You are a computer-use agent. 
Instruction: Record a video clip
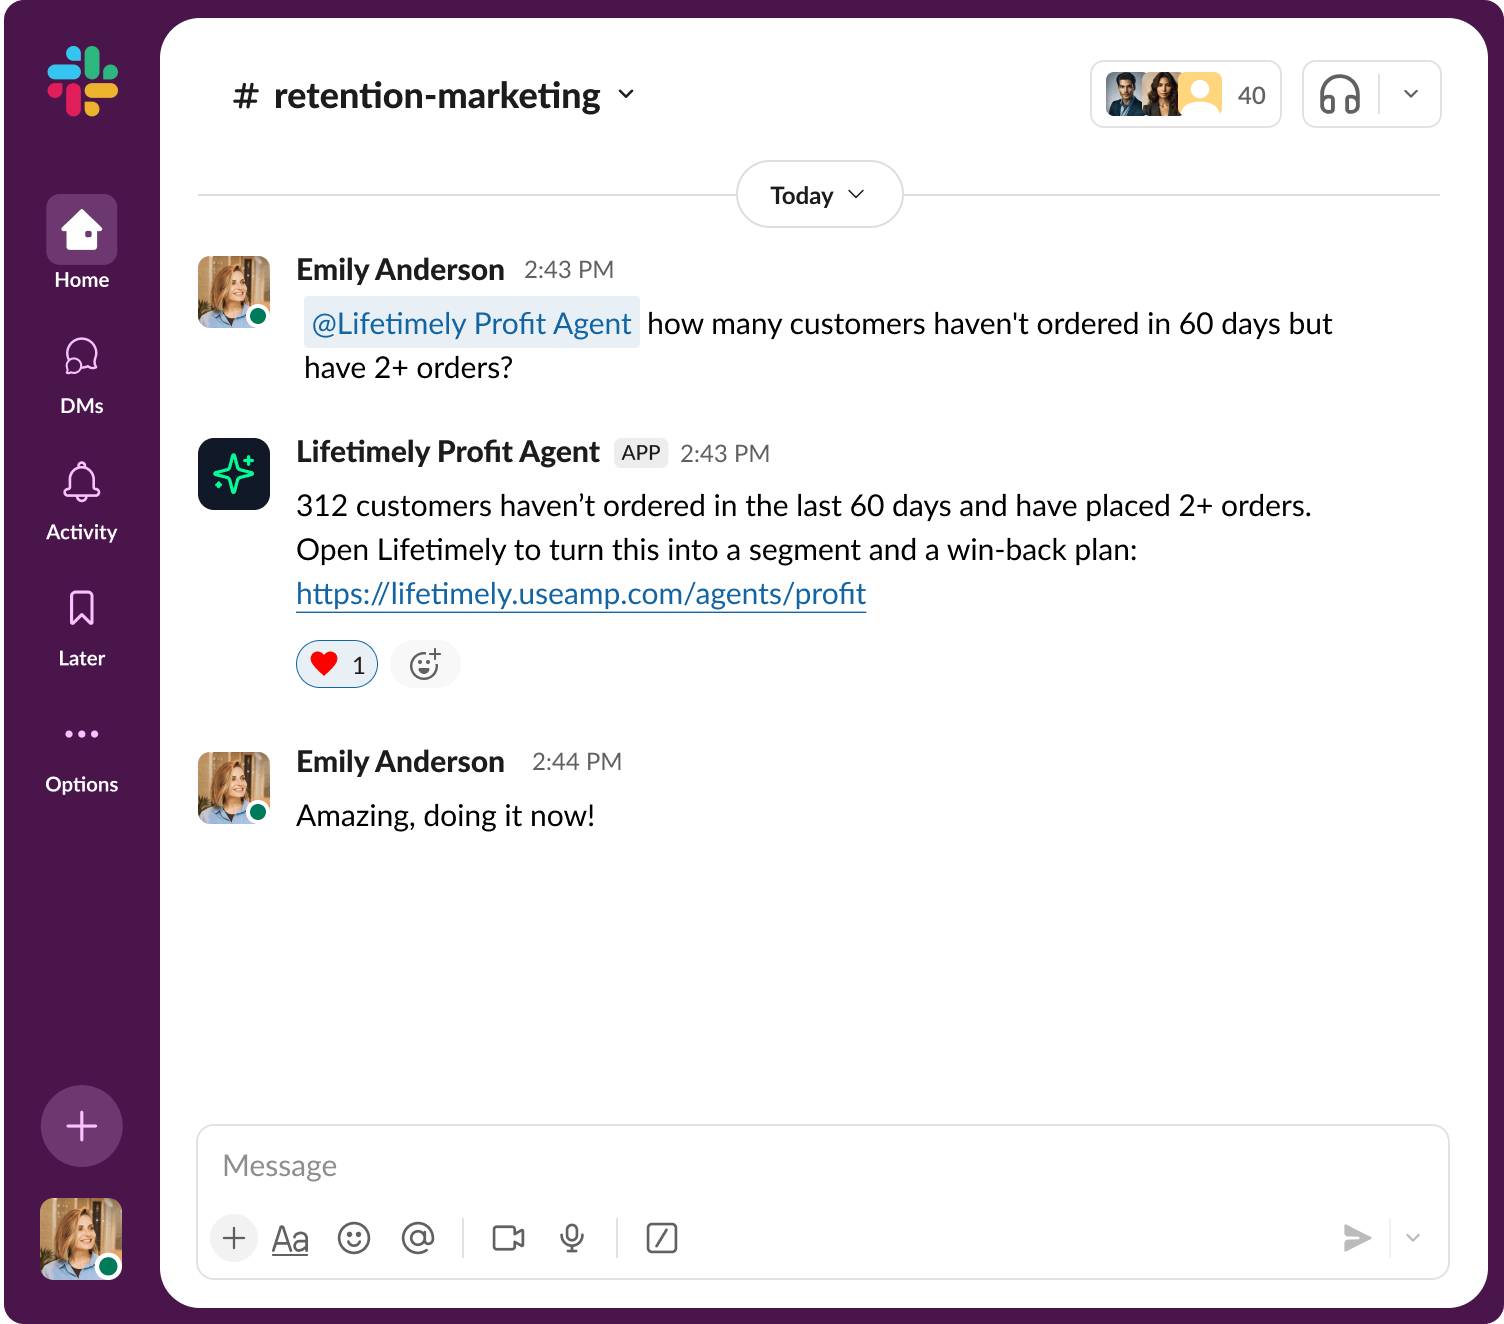[508, 1238]
